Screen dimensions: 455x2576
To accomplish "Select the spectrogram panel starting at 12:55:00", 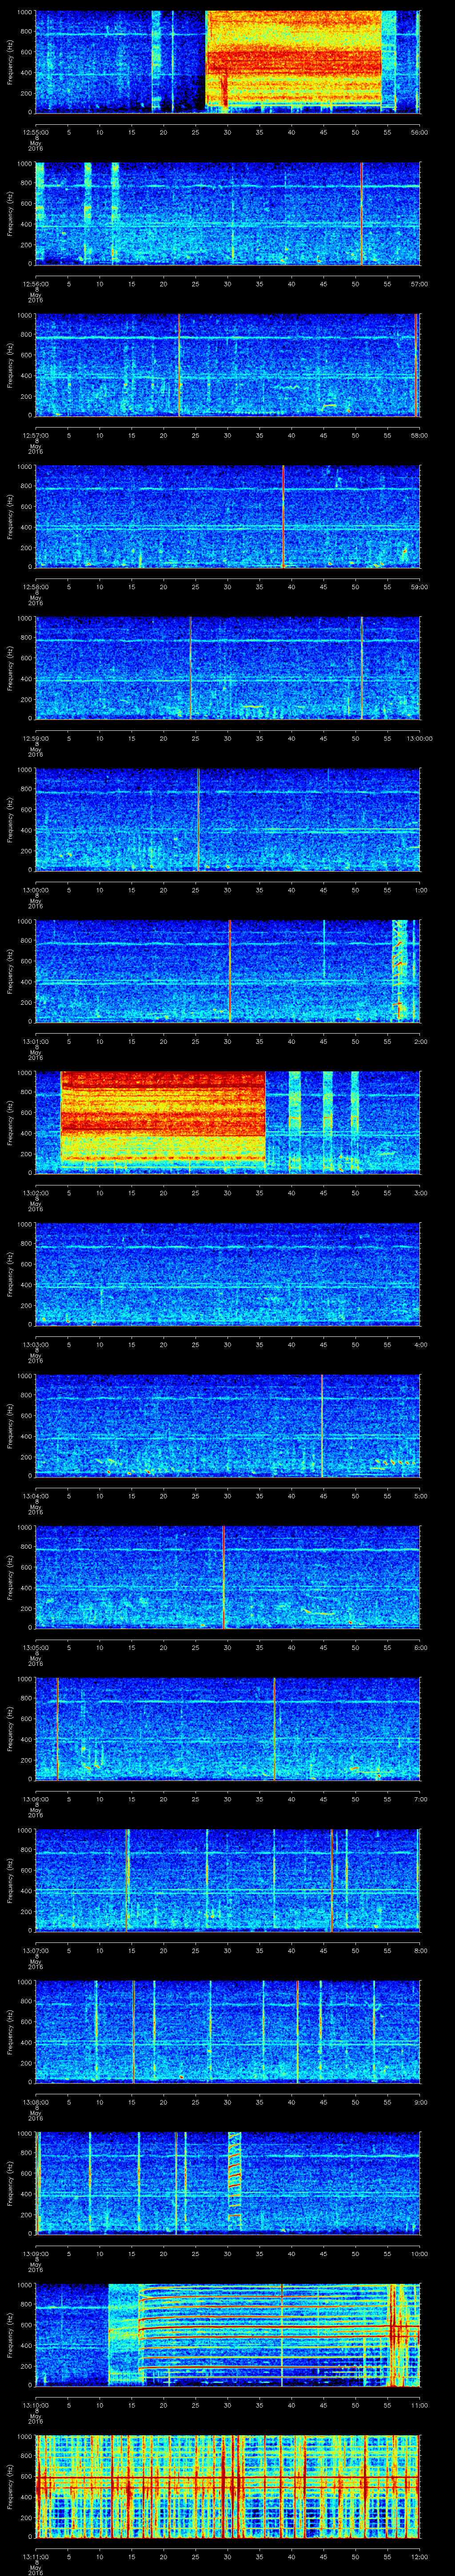I will tap(227, 62).
